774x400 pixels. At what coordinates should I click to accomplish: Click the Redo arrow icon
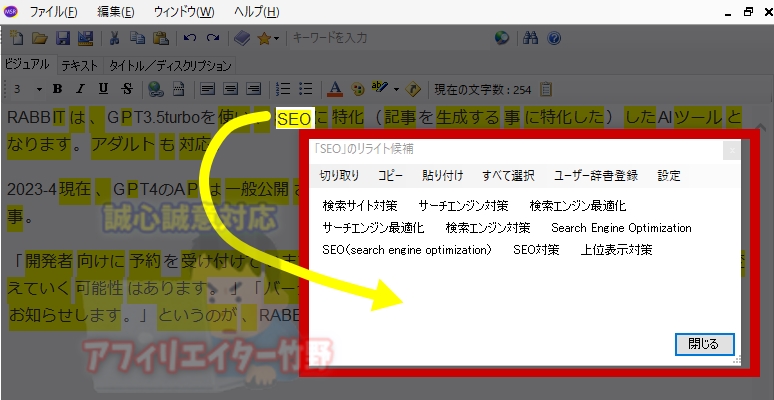pos(212,39)
